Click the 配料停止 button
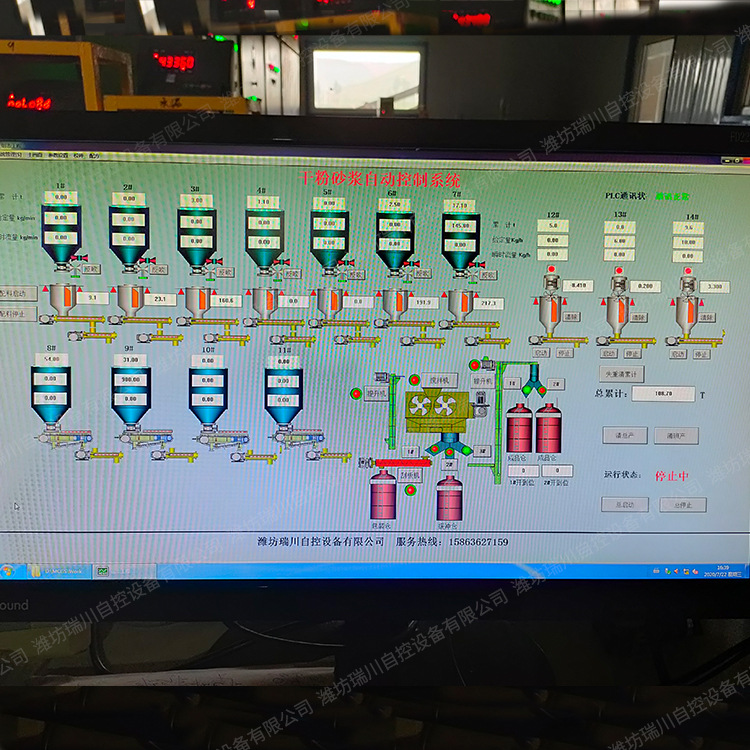The height and width of the screenshot is (750, 750). pos(17,314)
